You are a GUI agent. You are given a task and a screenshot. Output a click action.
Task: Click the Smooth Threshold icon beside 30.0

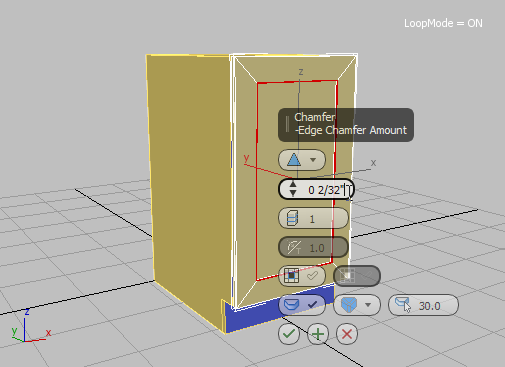click(x=403, y=304)
